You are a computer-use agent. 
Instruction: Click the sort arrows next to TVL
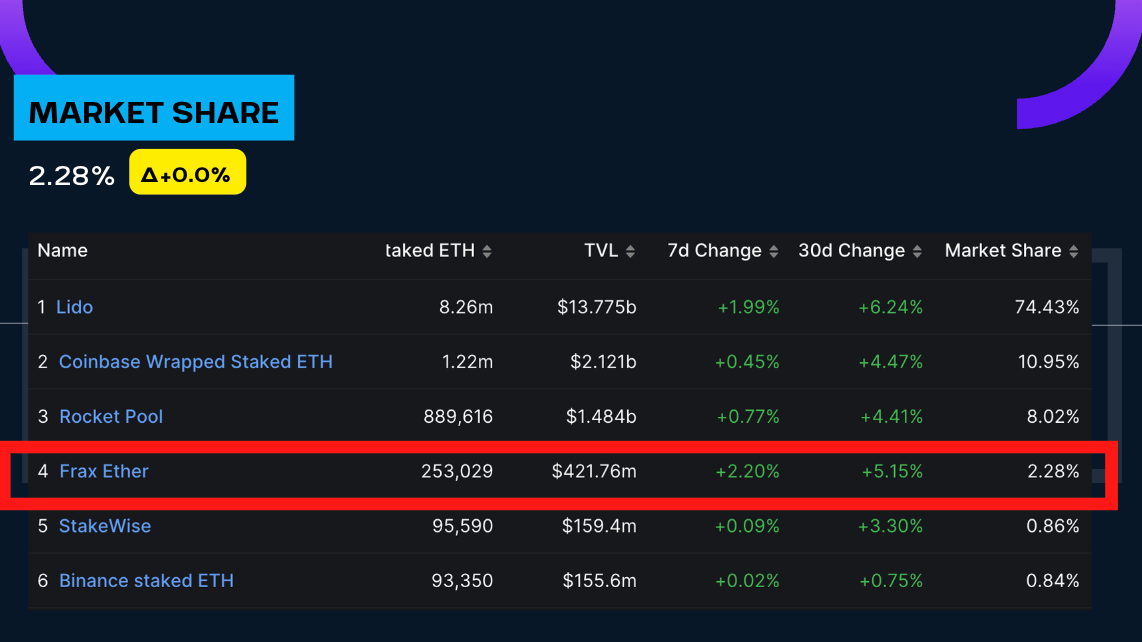click(x=630, y=252)
